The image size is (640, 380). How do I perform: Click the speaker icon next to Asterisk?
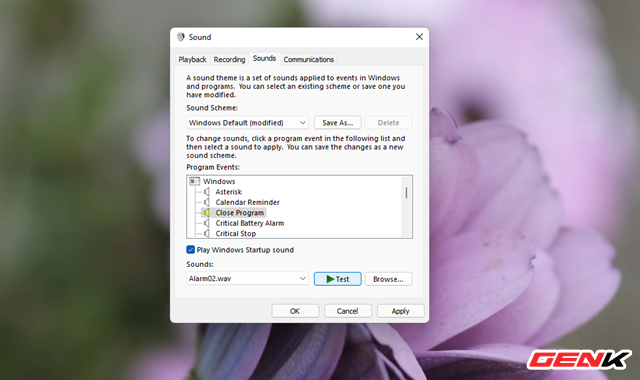coord(207,192)
